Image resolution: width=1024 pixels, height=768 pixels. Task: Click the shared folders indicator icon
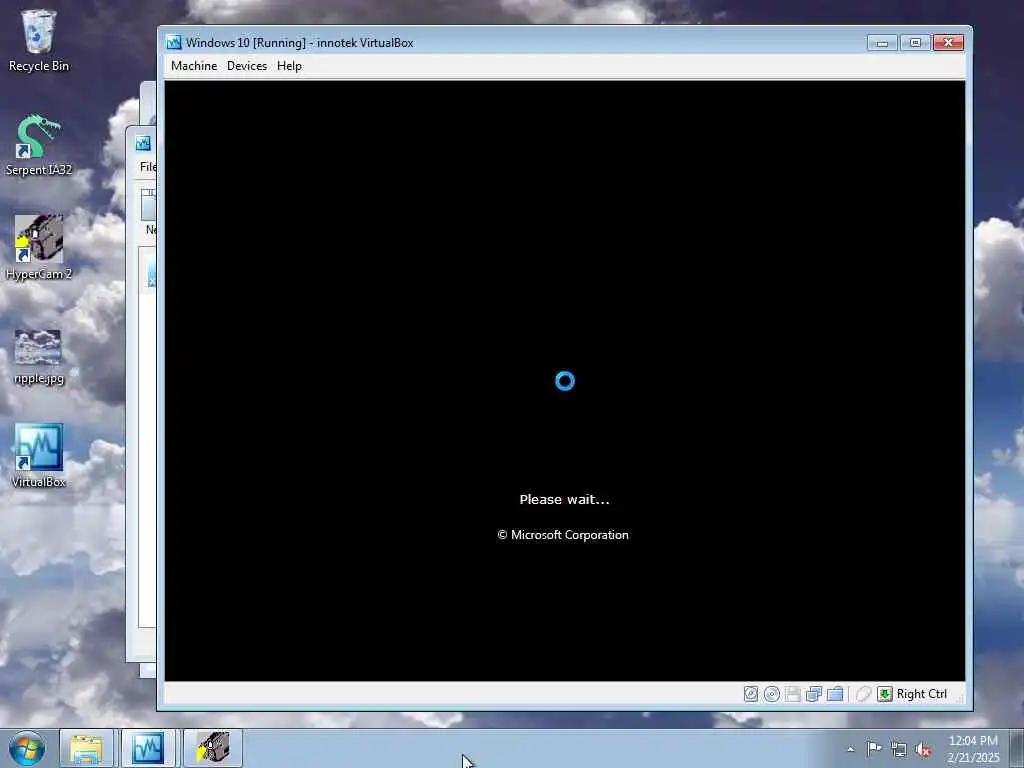point(835,694)
